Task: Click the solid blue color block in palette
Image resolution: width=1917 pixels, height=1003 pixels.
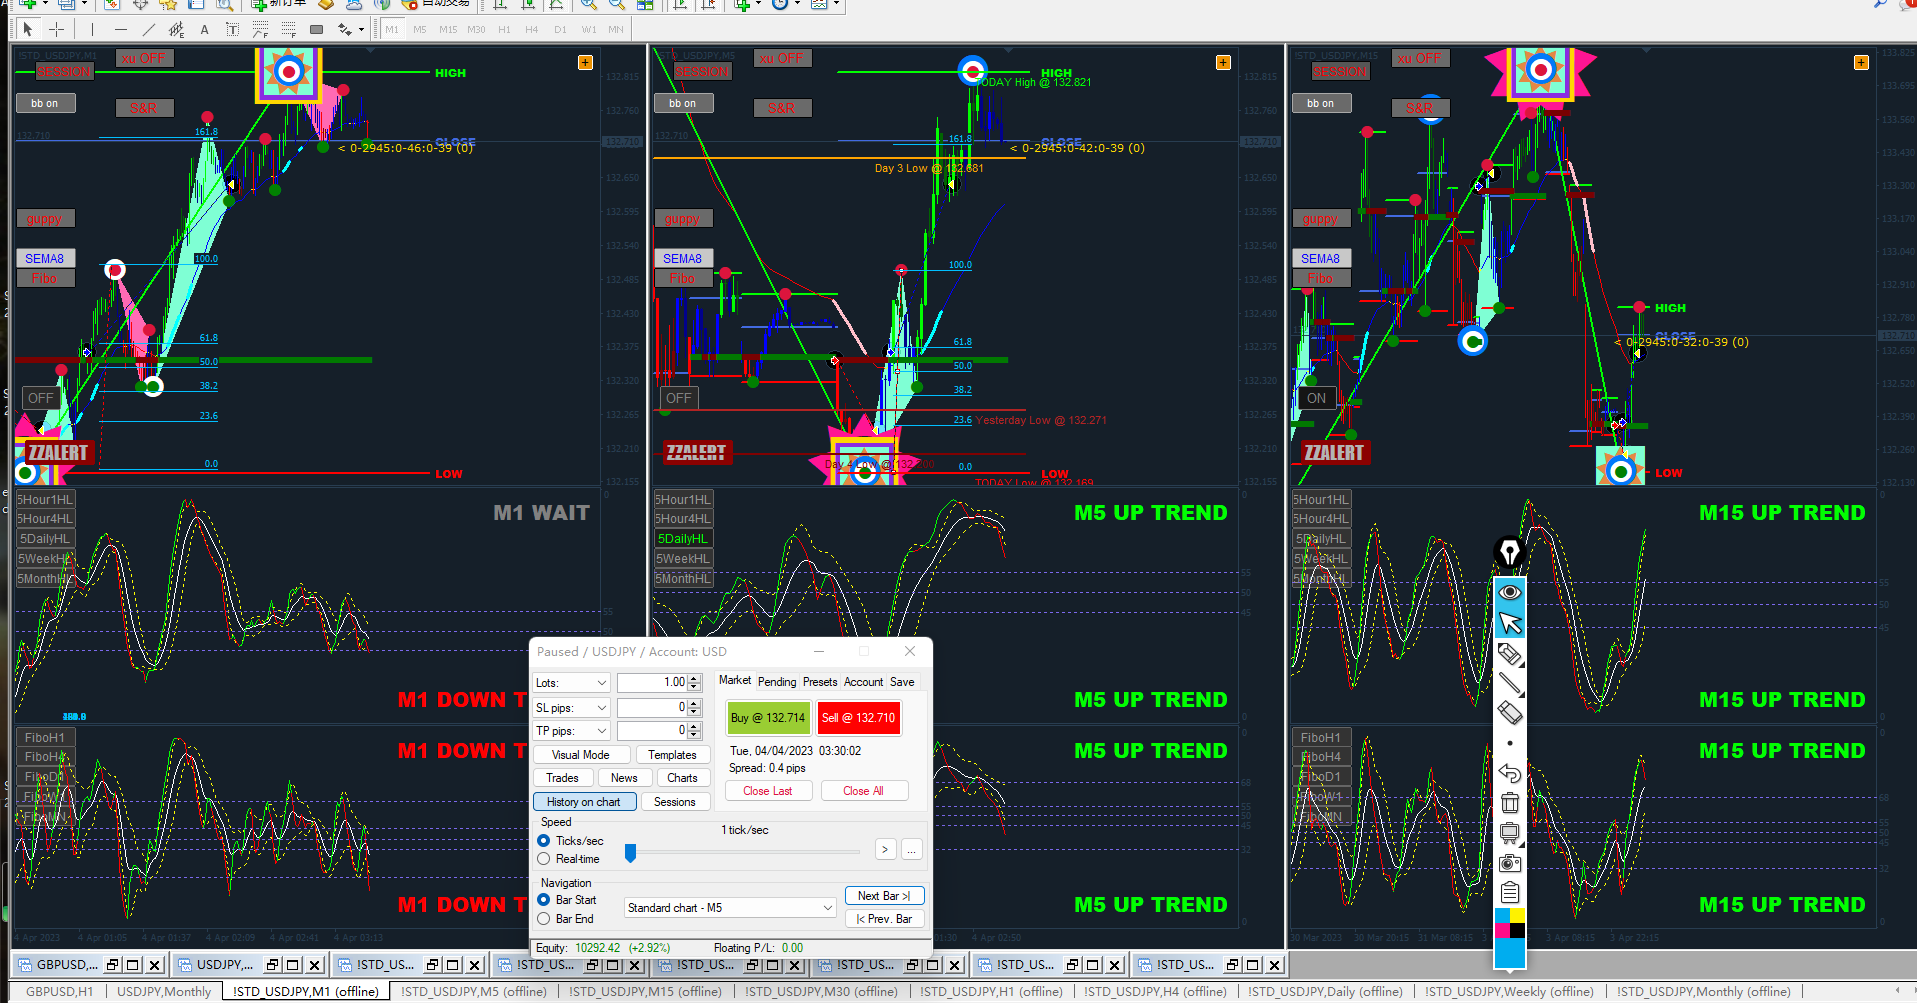Action: 1509,953
